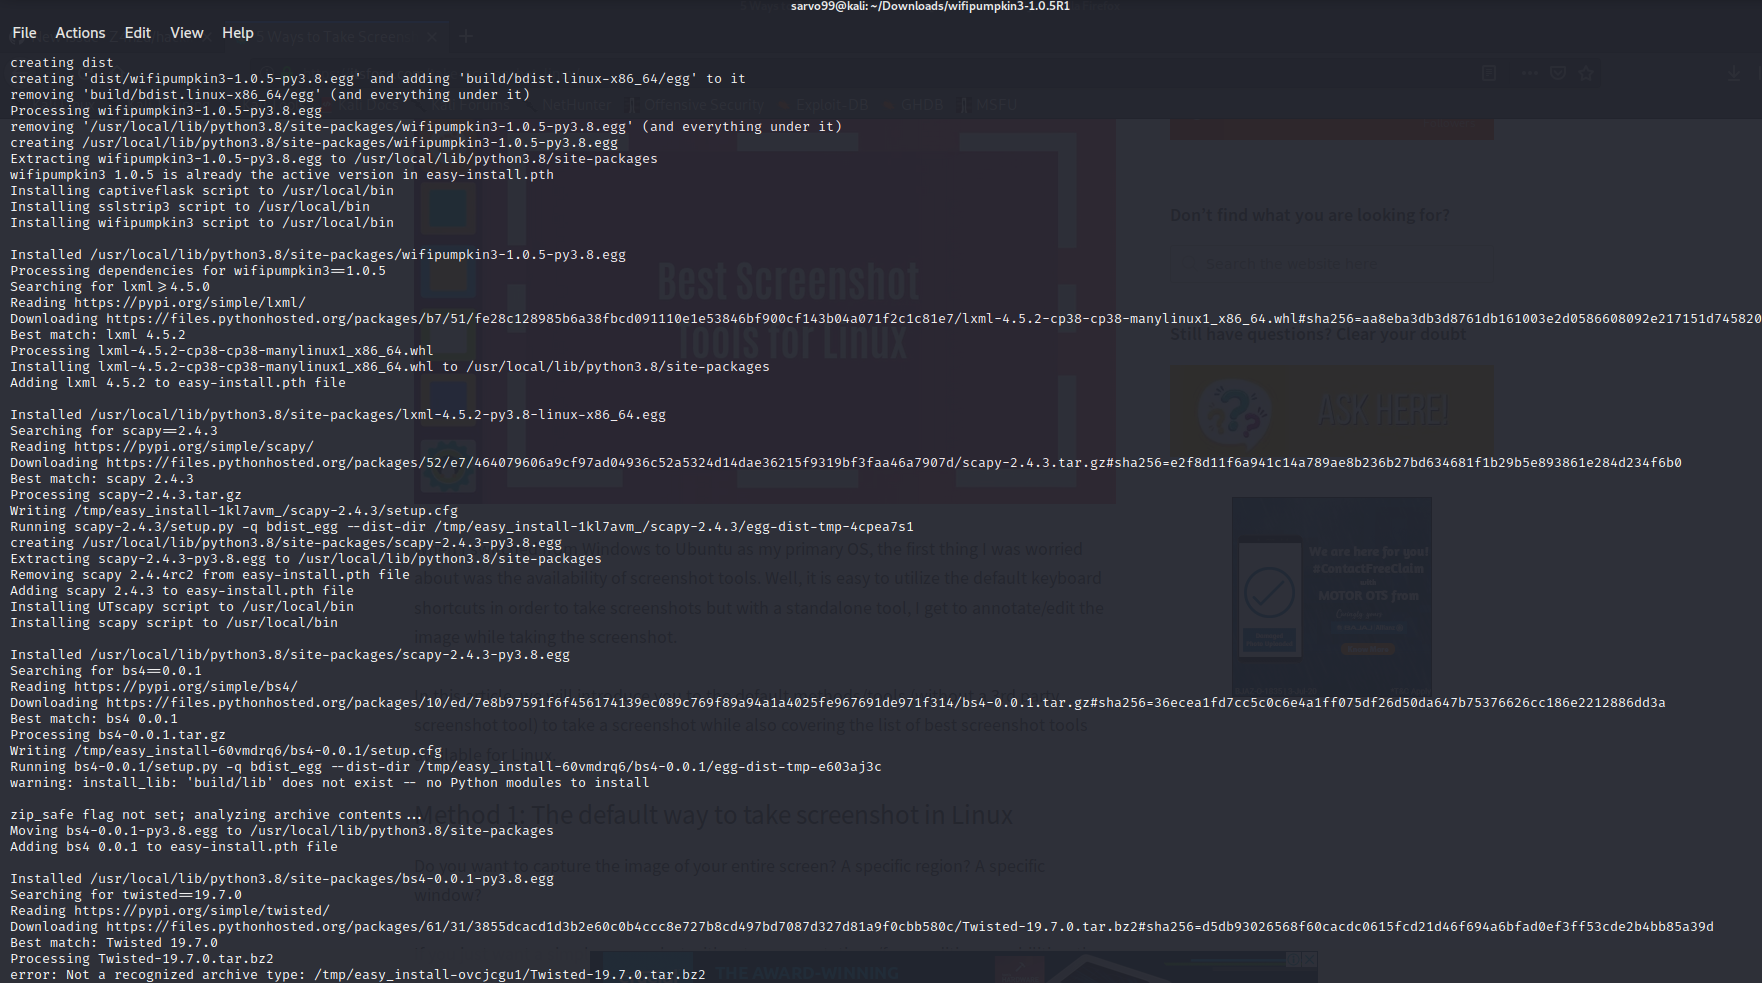The width and height of the screenshot is (1762, 983).
Task: Click 'Processing dependencies for wifipumpkin3==1.0.5' line
Action: (x=198, y=271)
